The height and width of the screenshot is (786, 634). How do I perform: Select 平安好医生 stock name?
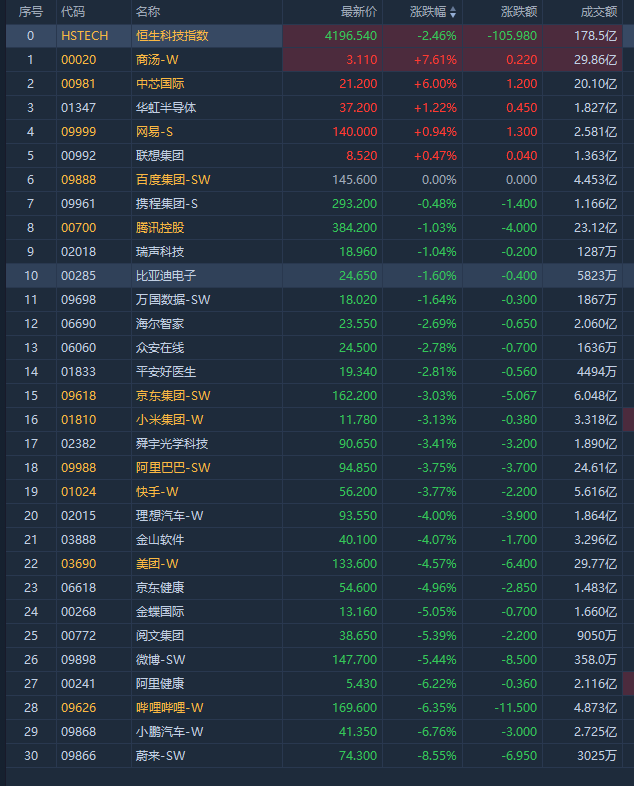coord(166,372)
